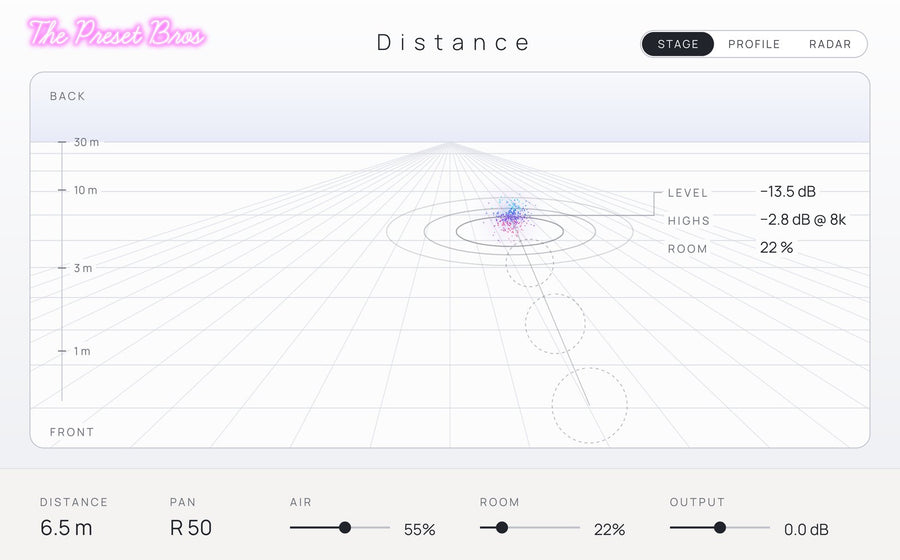Click the AIR value 55%
Screen dimensions: 900x560
pyautogui.click(x=420, y=530)
